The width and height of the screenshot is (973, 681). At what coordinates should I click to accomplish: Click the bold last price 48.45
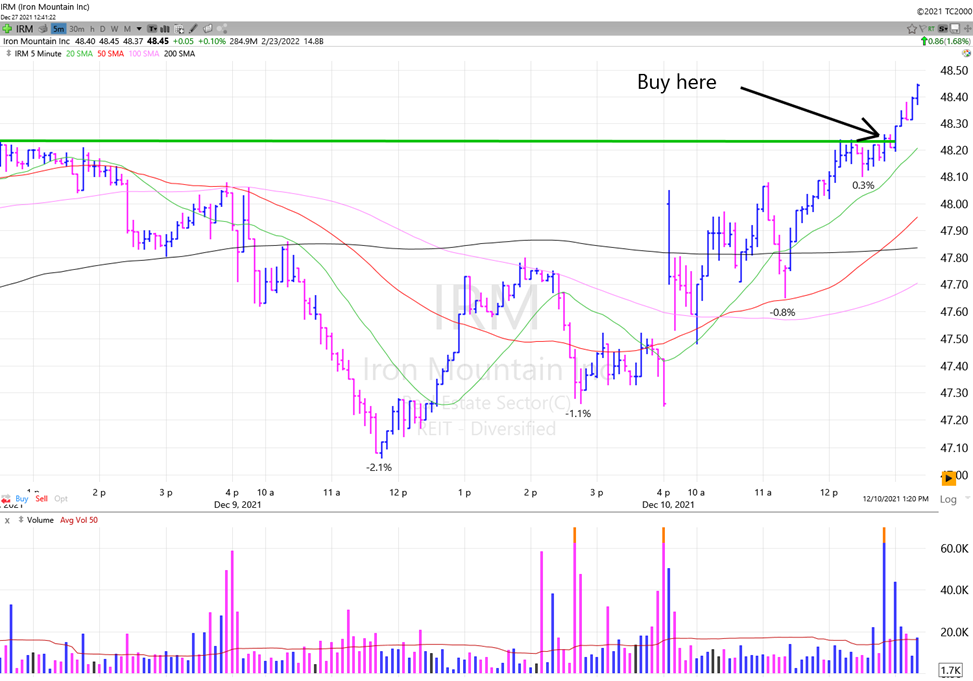click(x=158, y=41)
